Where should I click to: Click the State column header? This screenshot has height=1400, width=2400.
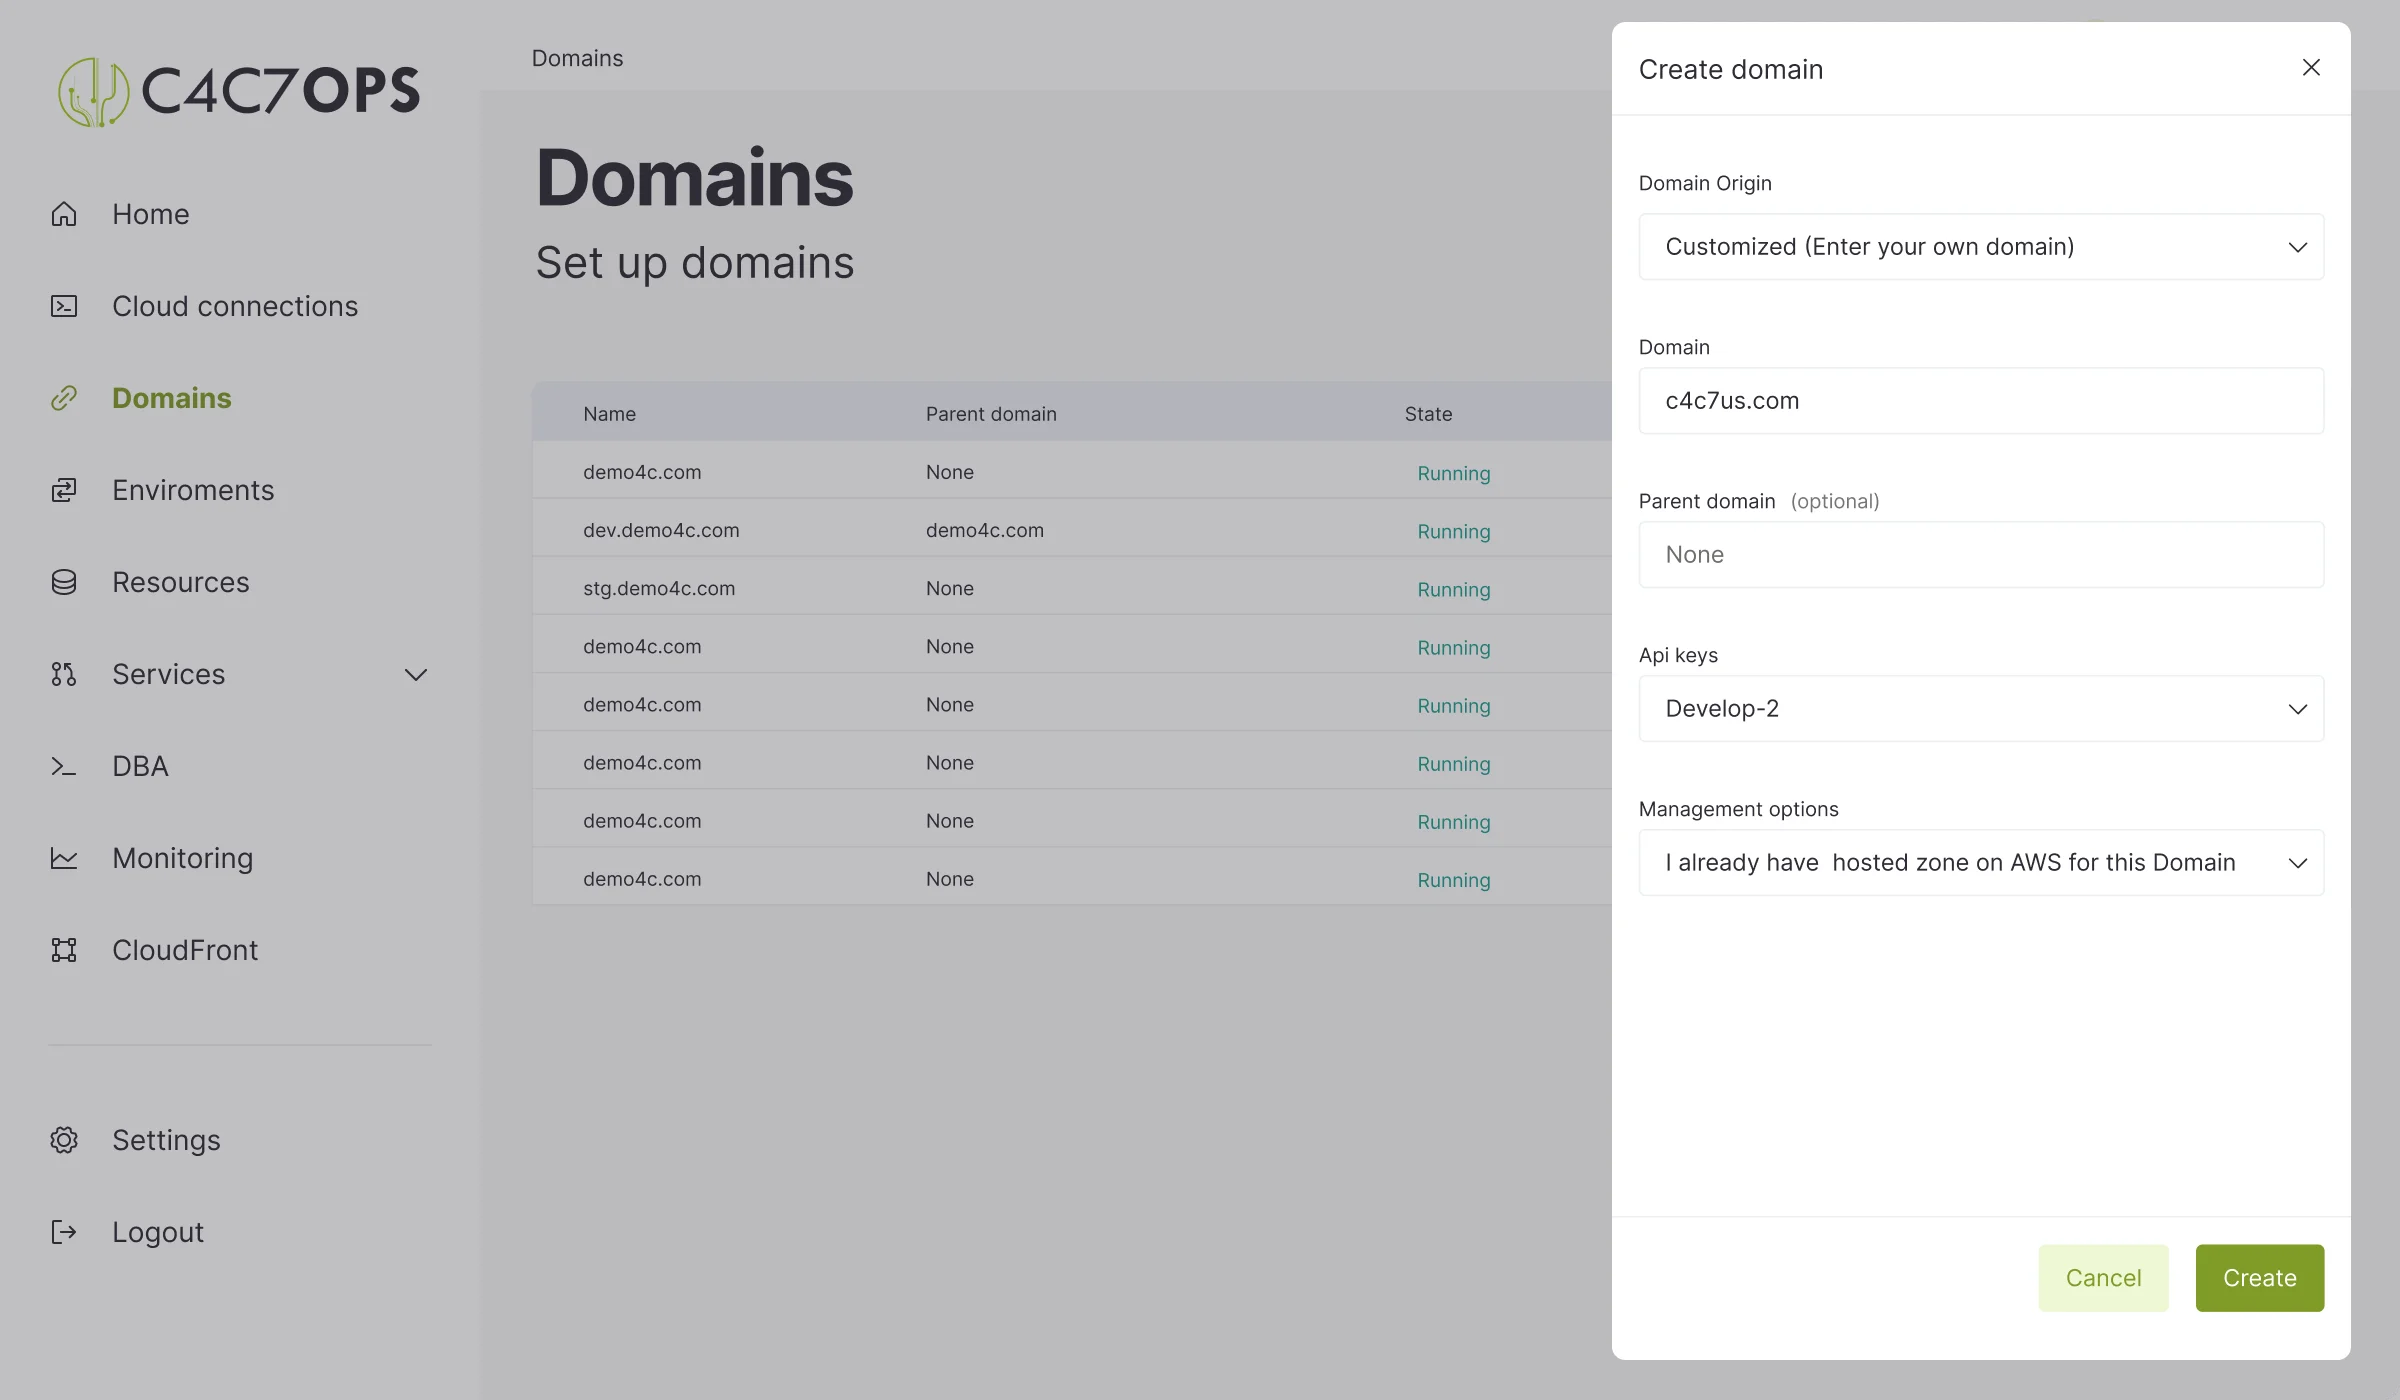point(1428,414)
